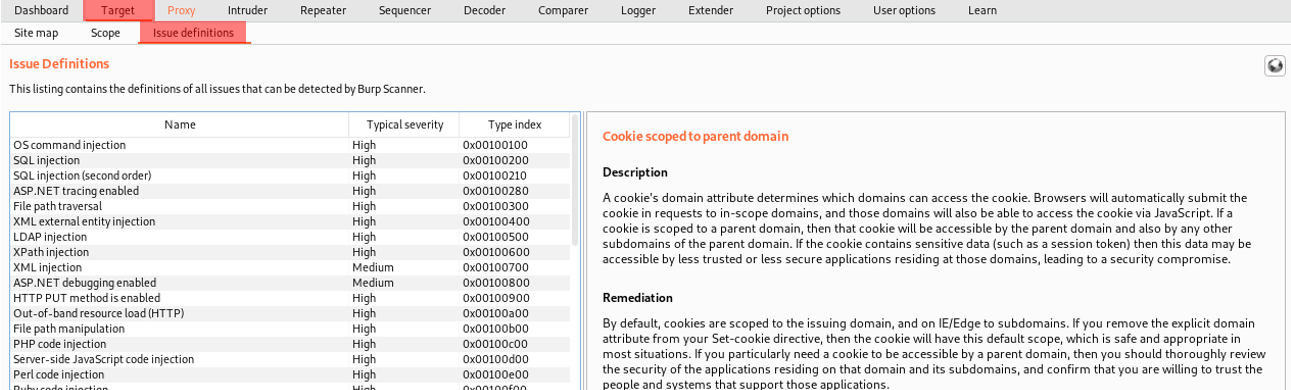Select HTTP PUT method is enabled row

[290, 298]
